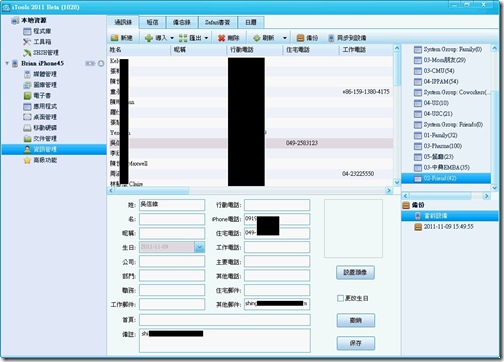Click the 同步到設備 sync toolbar button
This screenshot has height=362, width=504.
(x=347, y=38)
